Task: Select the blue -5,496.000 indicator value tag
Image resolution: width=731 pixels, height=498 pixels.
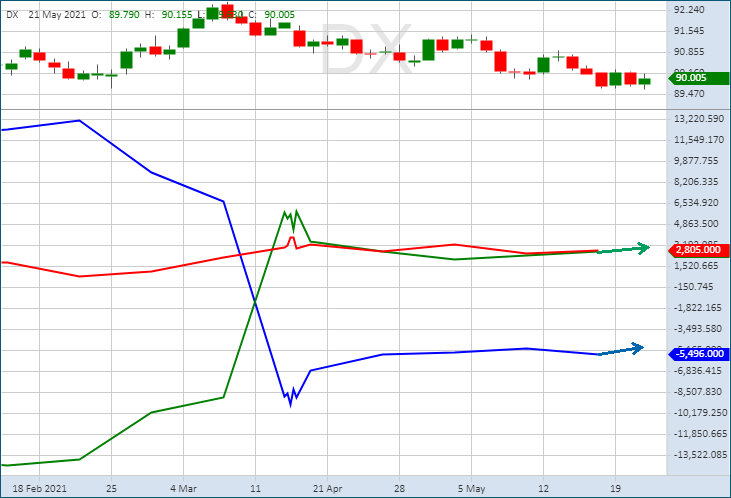Action: coord(694,353)
